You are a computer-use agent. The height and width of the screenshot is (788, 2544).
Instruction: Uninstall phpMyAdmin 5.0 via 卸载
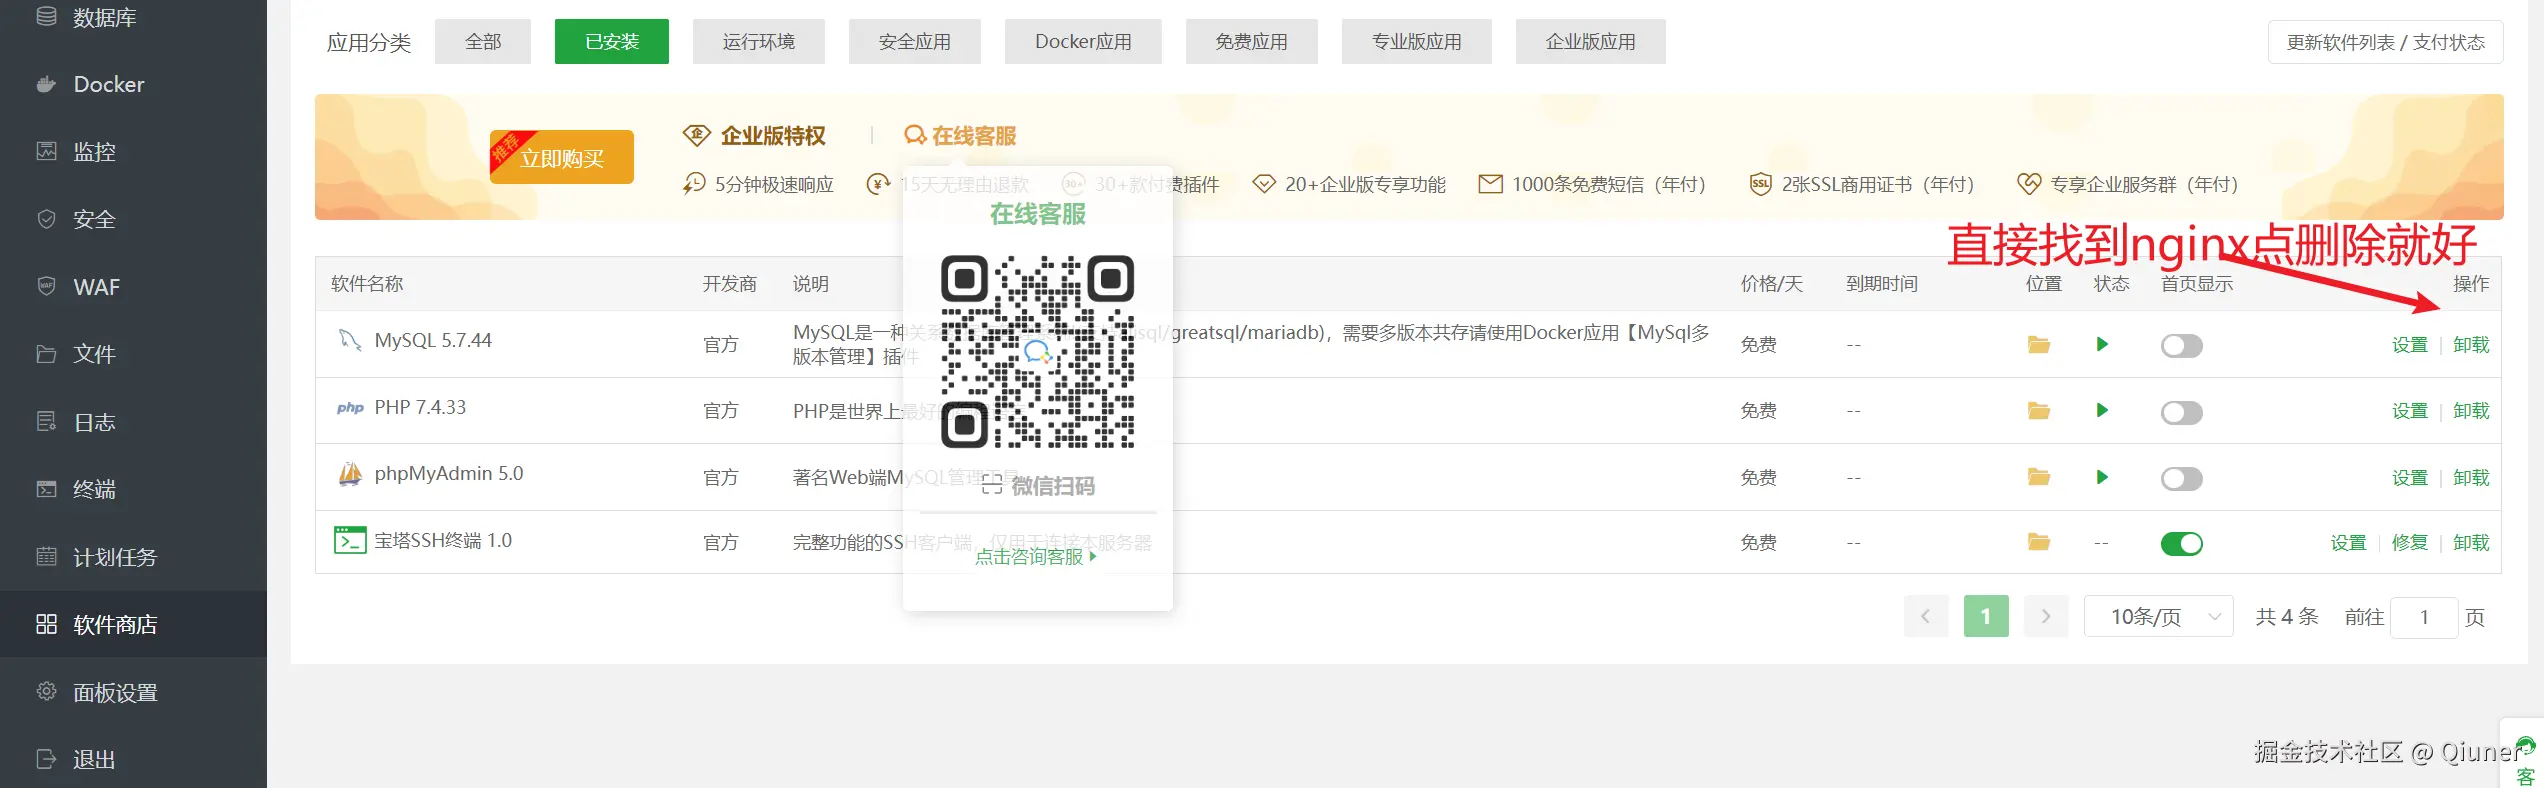(x=2471, y=478)
